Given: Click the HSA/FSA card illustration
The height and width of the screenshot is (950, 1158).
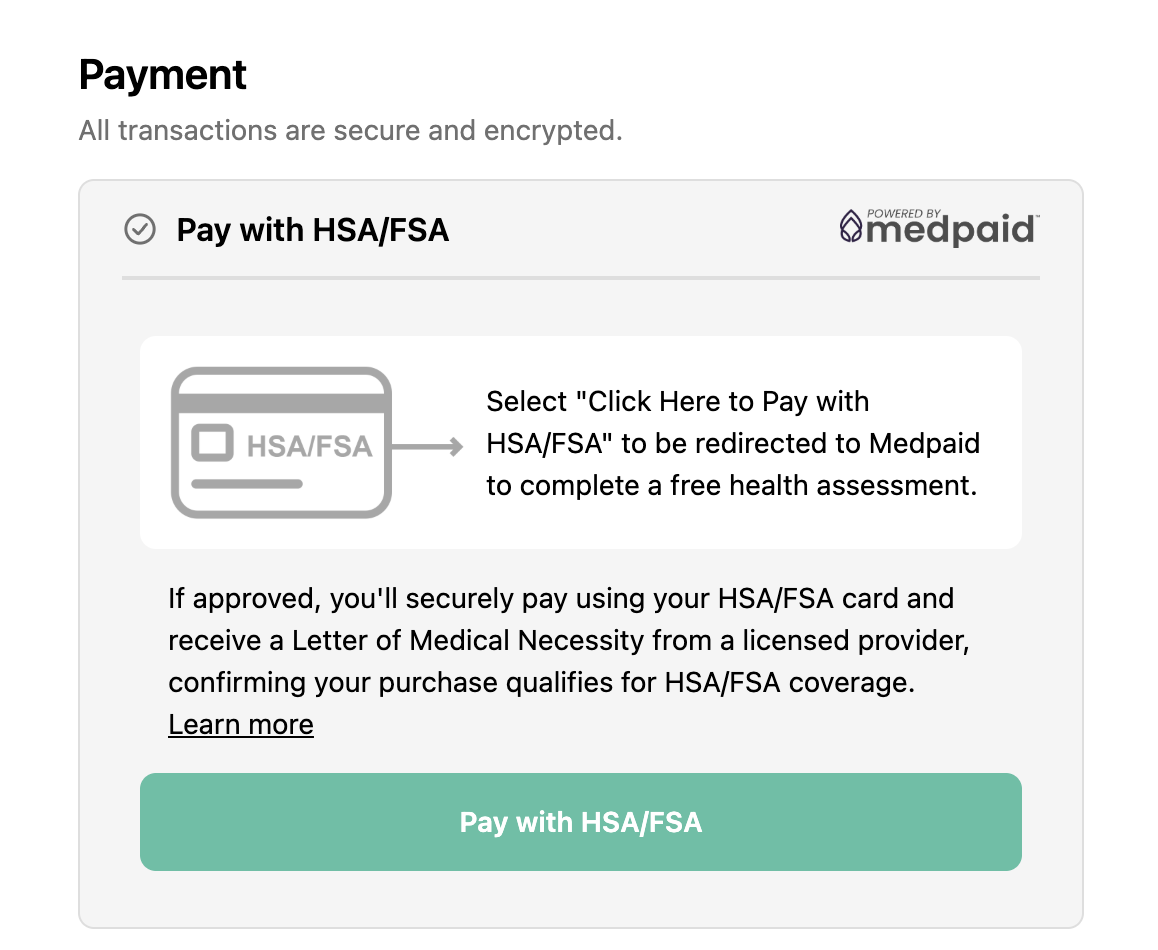Looking at the screenshot, I should pos(281,442).
